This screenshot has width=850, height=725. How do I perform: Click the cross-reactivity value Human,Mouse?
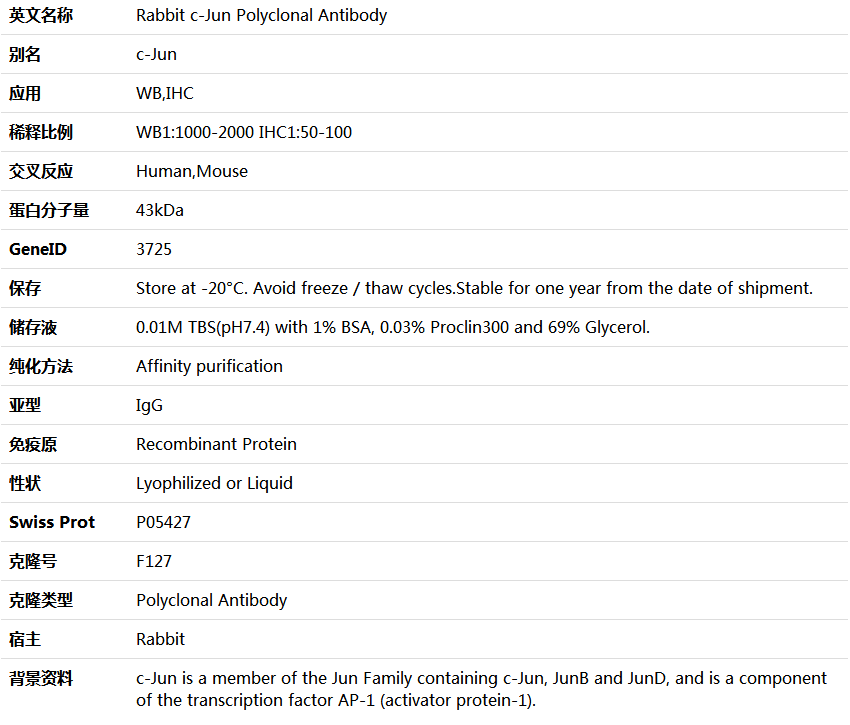[191, 171]
